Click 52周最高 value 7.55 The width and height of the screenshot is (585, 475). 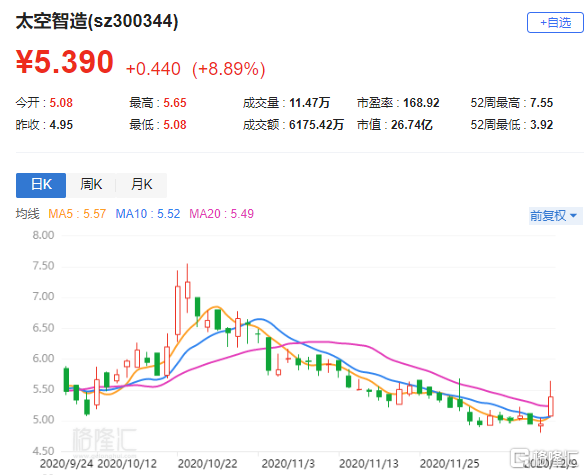[x=542, y=103]
